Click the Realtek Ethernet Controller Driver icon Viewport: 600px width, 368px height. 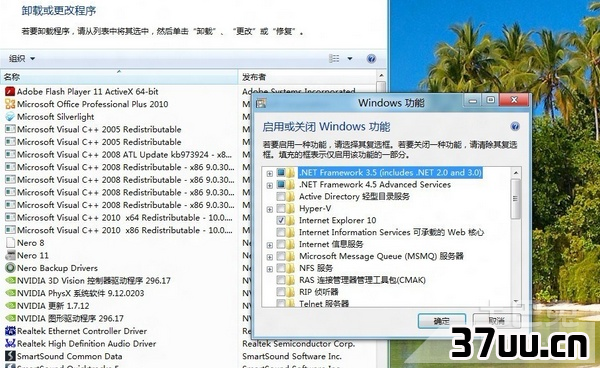[x=10, y=331]
